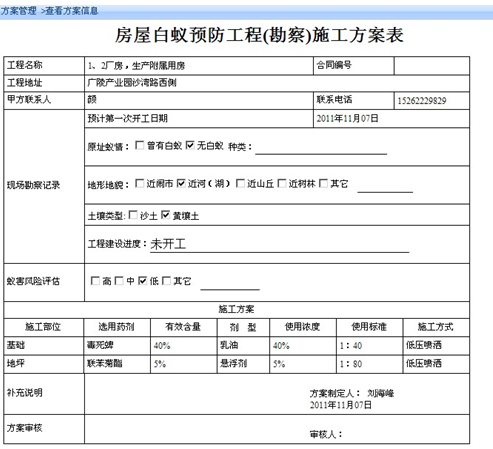Click the 基础 row label

pyautogui.click(x=16, y=345)
